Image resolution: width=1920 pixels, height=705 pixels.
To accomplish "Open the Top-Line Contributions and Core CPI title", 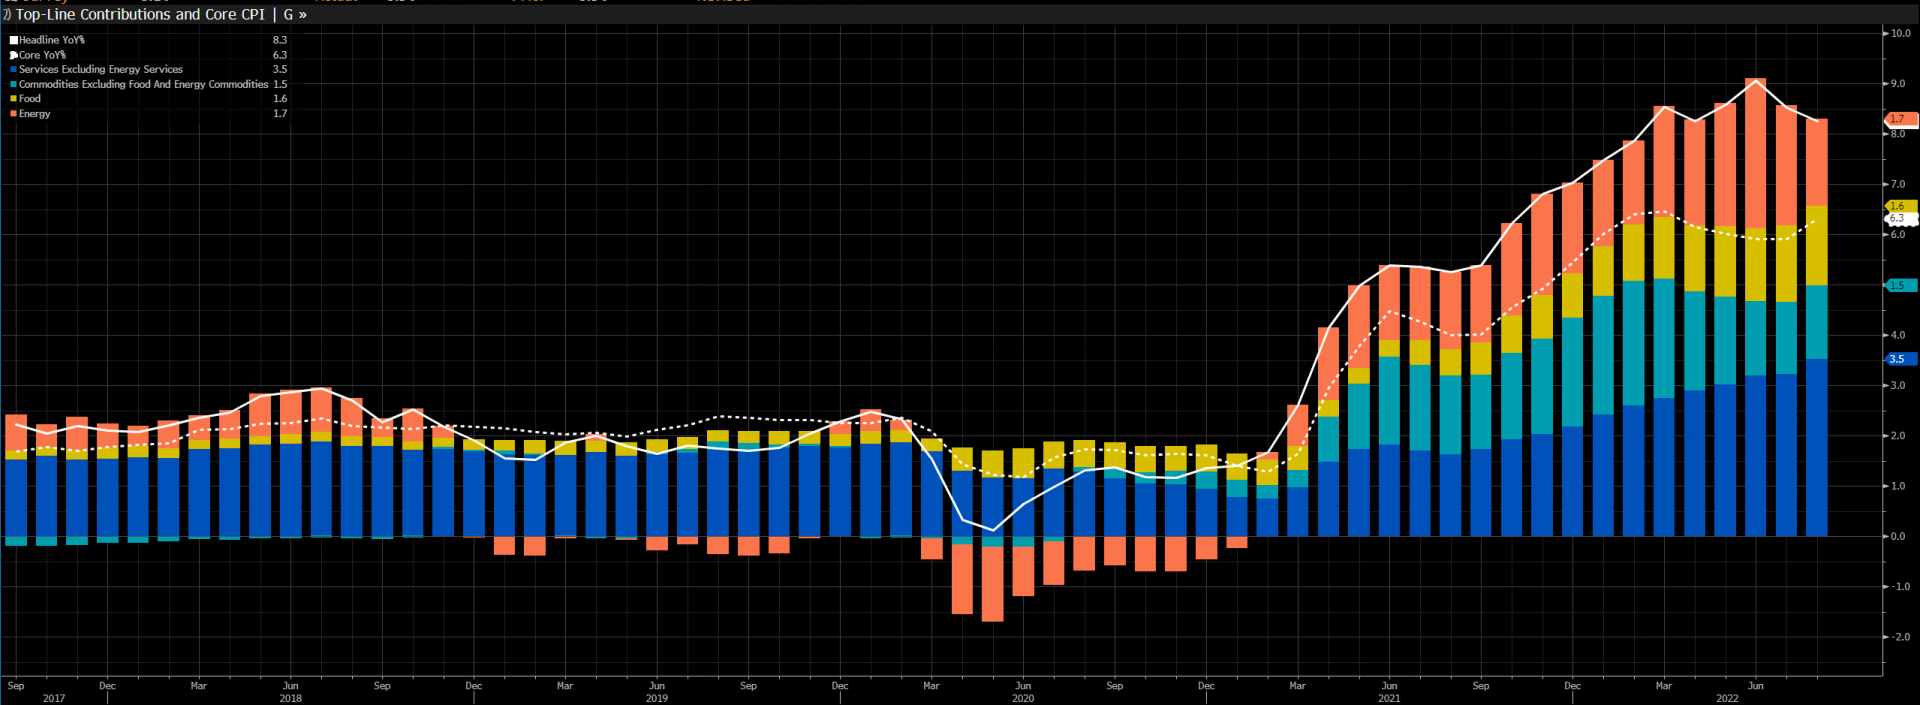I will (x=140, y=15).
